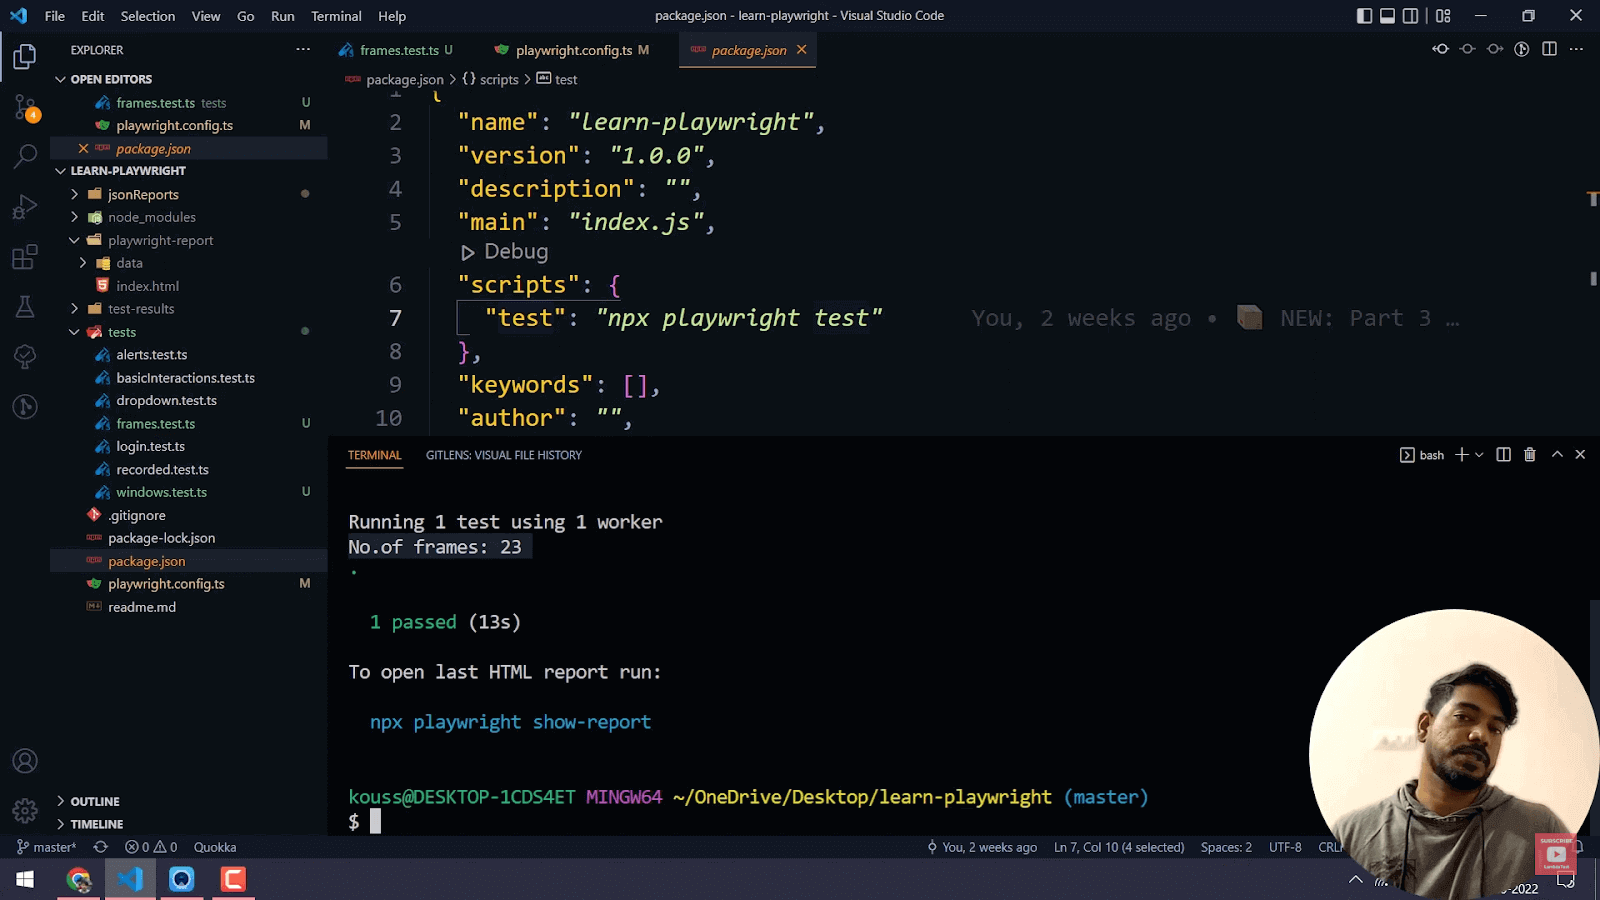
Task: Open editor more actions ellipsis
Action: point(1576,49)
